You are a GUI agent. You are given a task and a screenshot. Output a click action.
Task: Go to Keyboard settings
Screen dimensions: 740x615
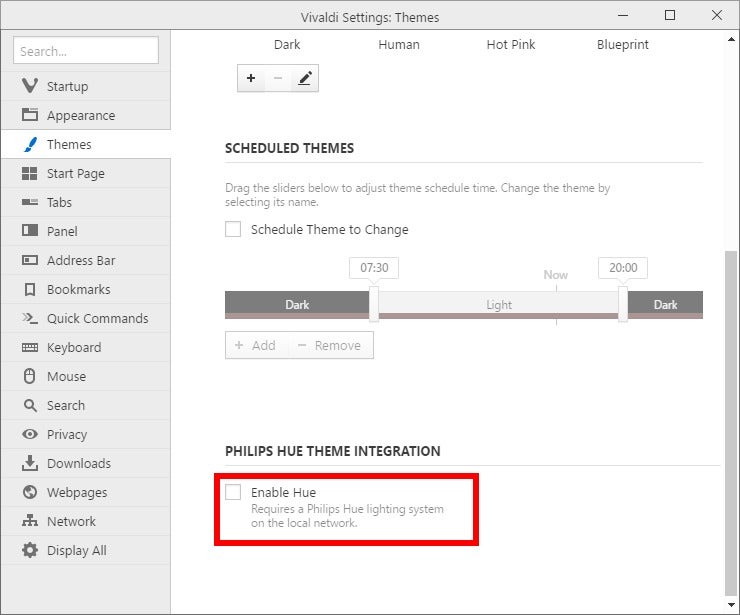(85, 347)
